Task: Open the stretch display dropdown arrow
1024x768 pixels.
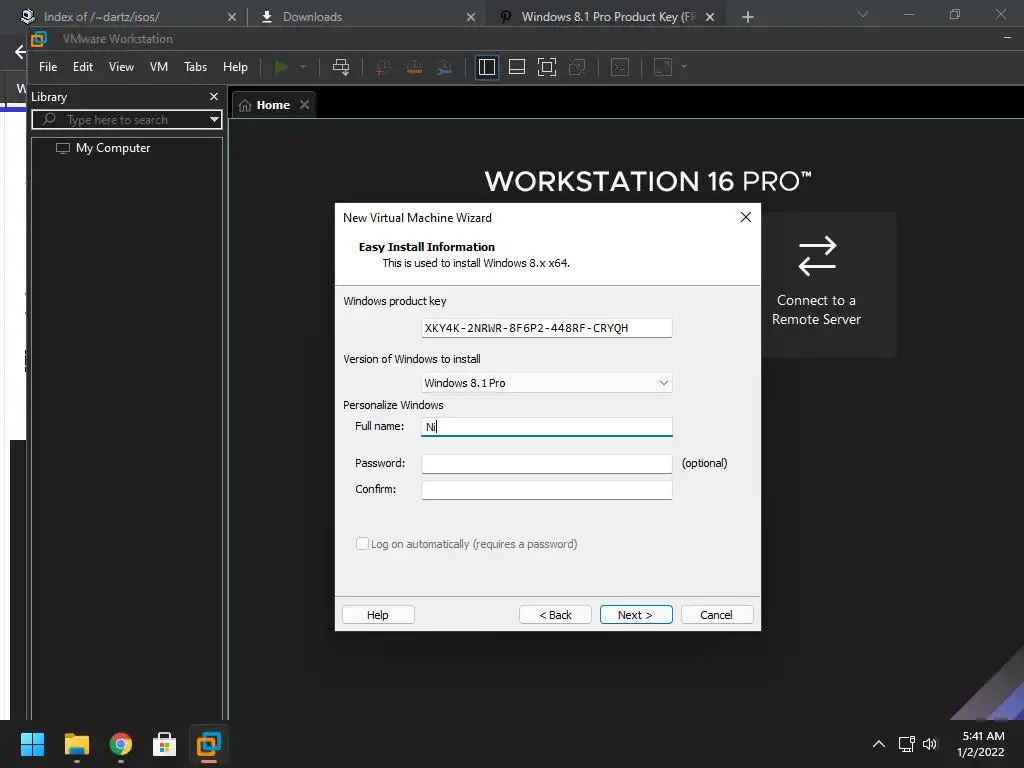Action: (x=684, y=67)
